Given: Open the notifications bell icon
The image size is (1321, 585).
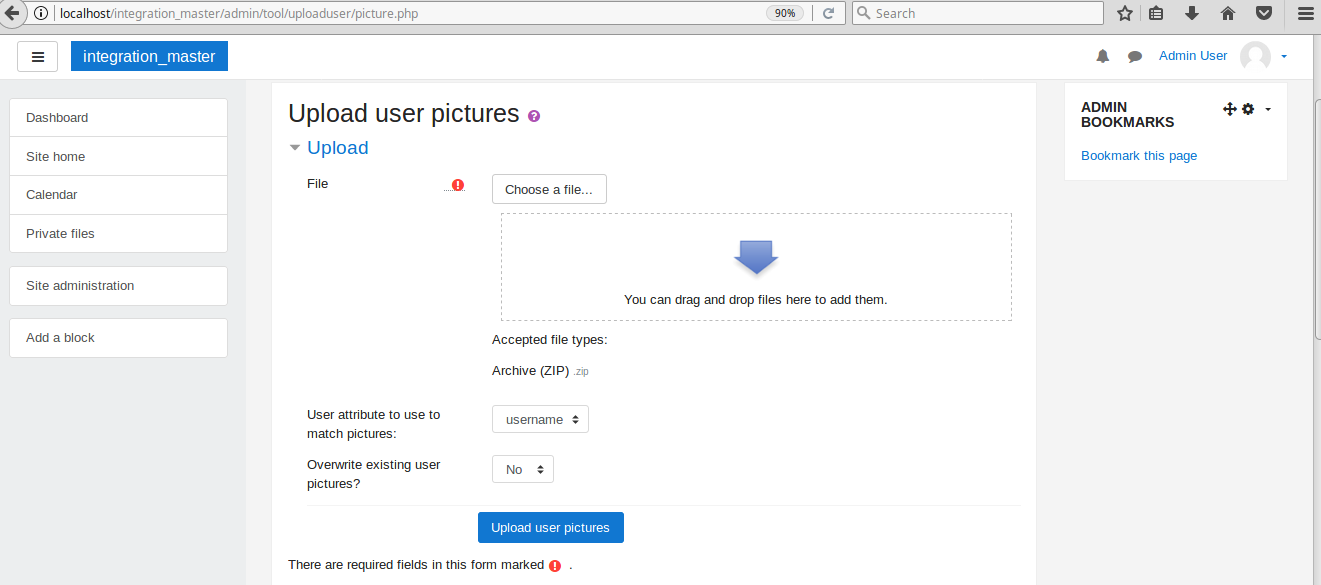Looking at the screenshot, I should (x=1103, y=56).
